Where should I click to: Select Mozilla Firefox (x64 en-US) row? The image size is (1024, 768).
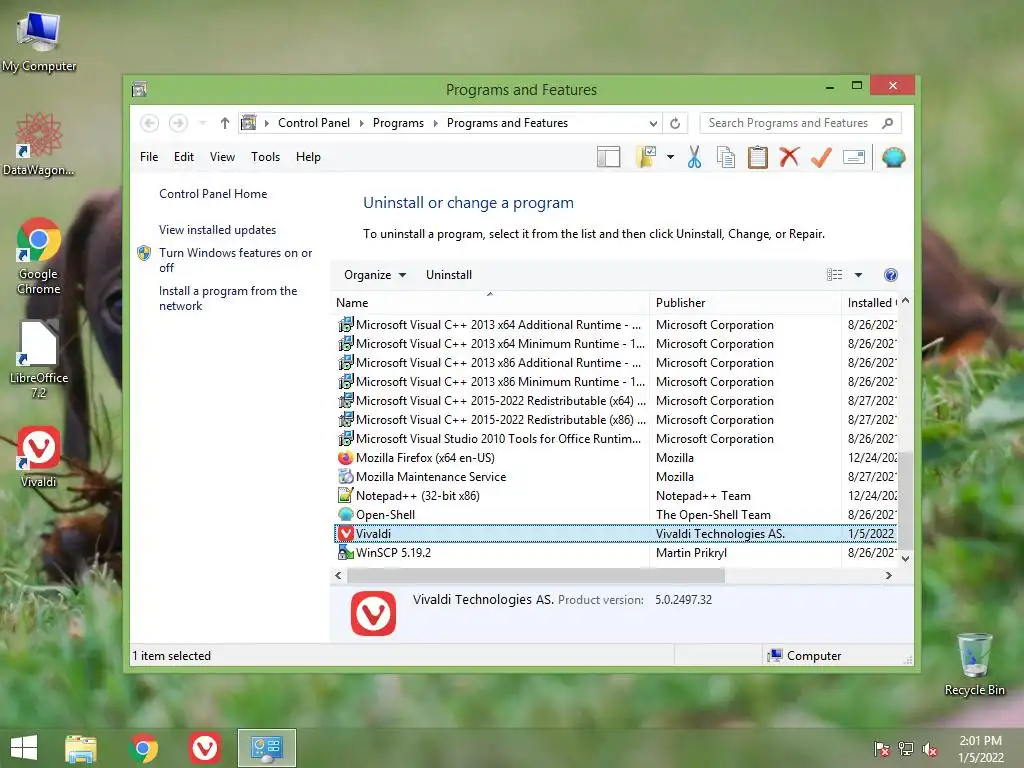[614, 458]
